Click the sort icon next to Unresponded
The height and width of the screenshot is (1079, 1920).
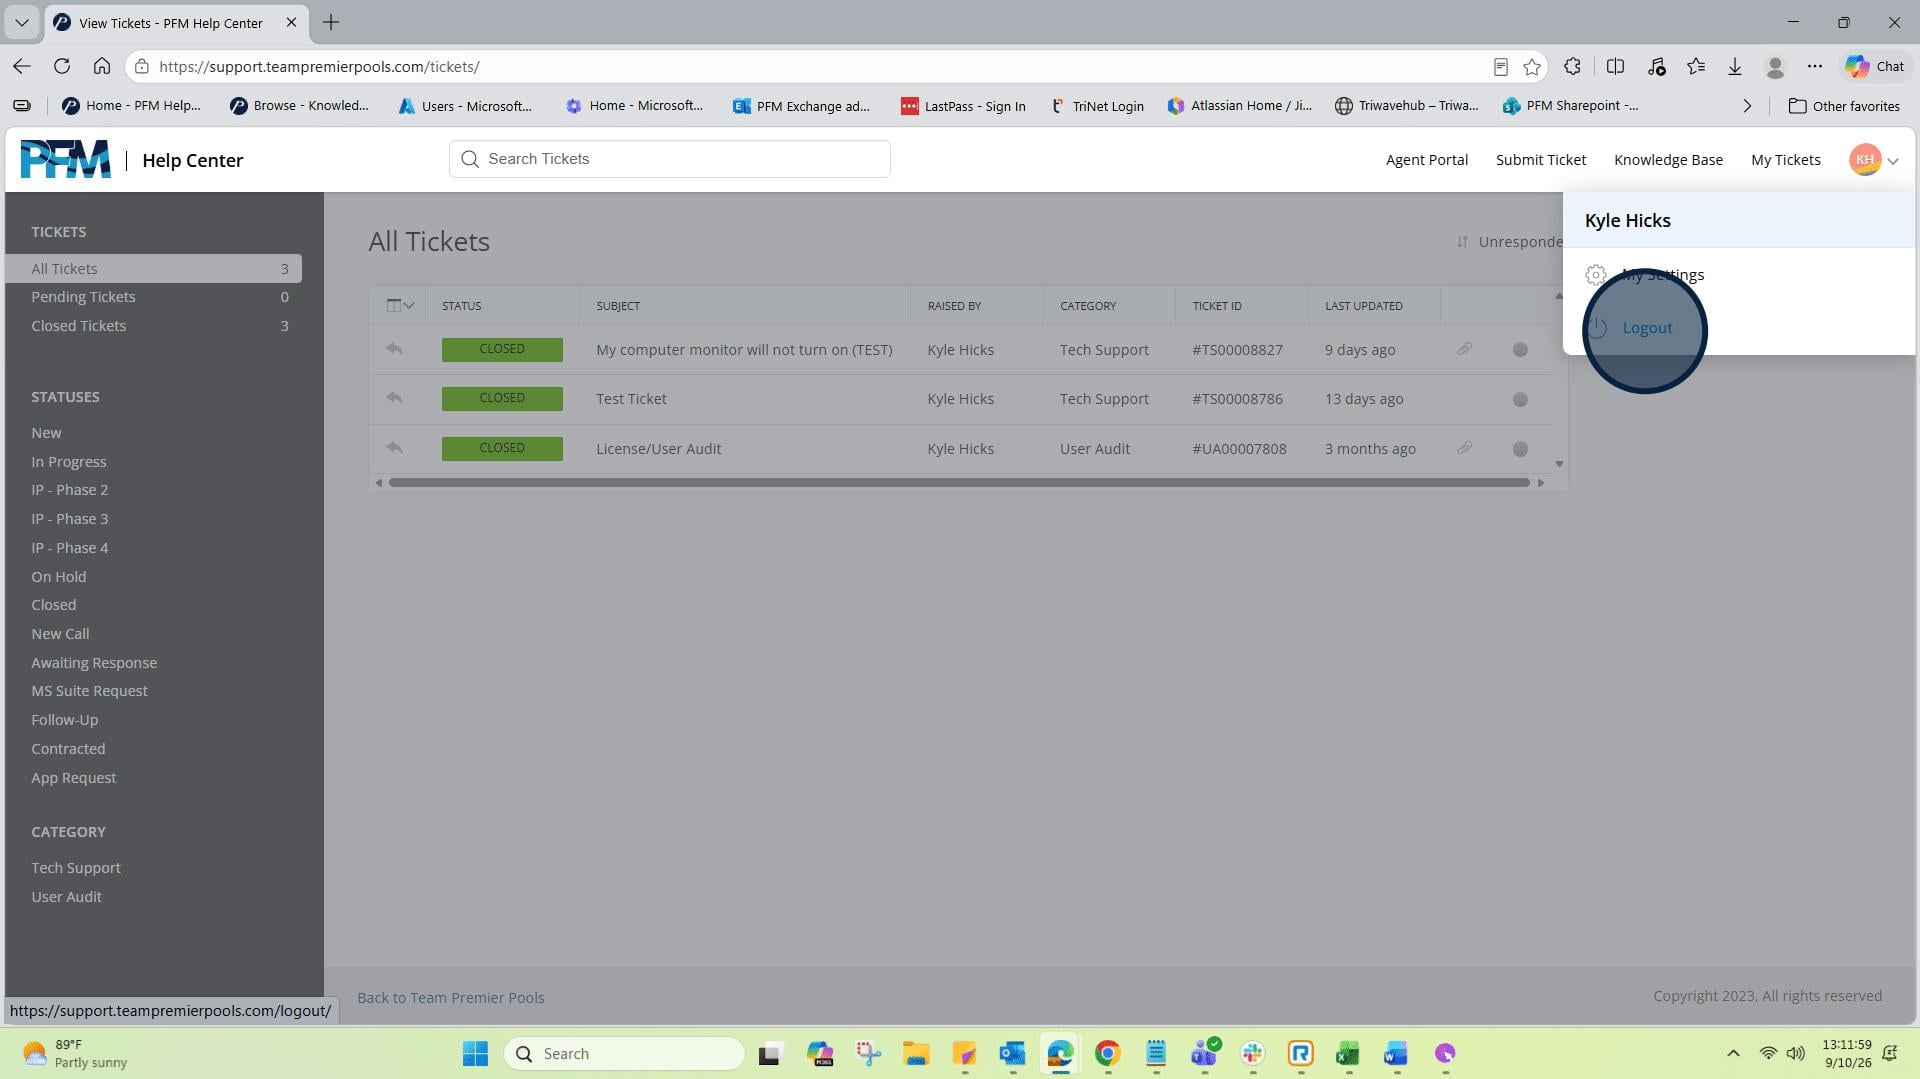click(x=1462, y=242)
